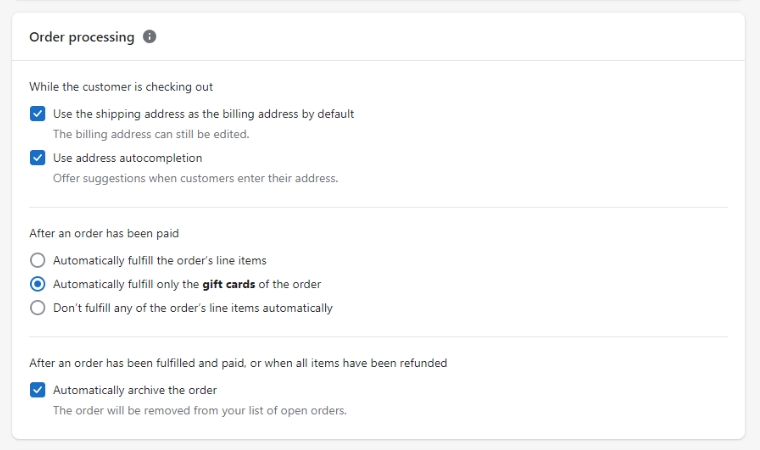Untick the Automatically archive the order checkbox box
760x450 pixels.
[x=38, y=390]
